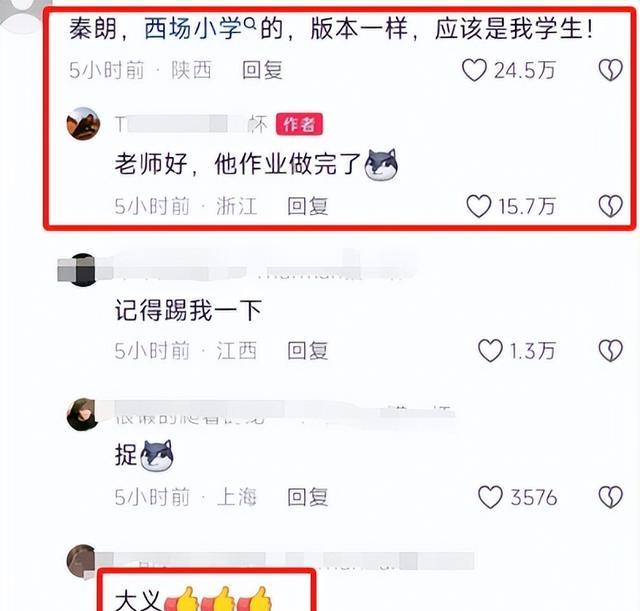Image resolution: width=640 pixels, height=611 pixels.
Task: Open avatar of 记得踢我一下 commenter
Action: pyautogui.click(x=83, y=270)
